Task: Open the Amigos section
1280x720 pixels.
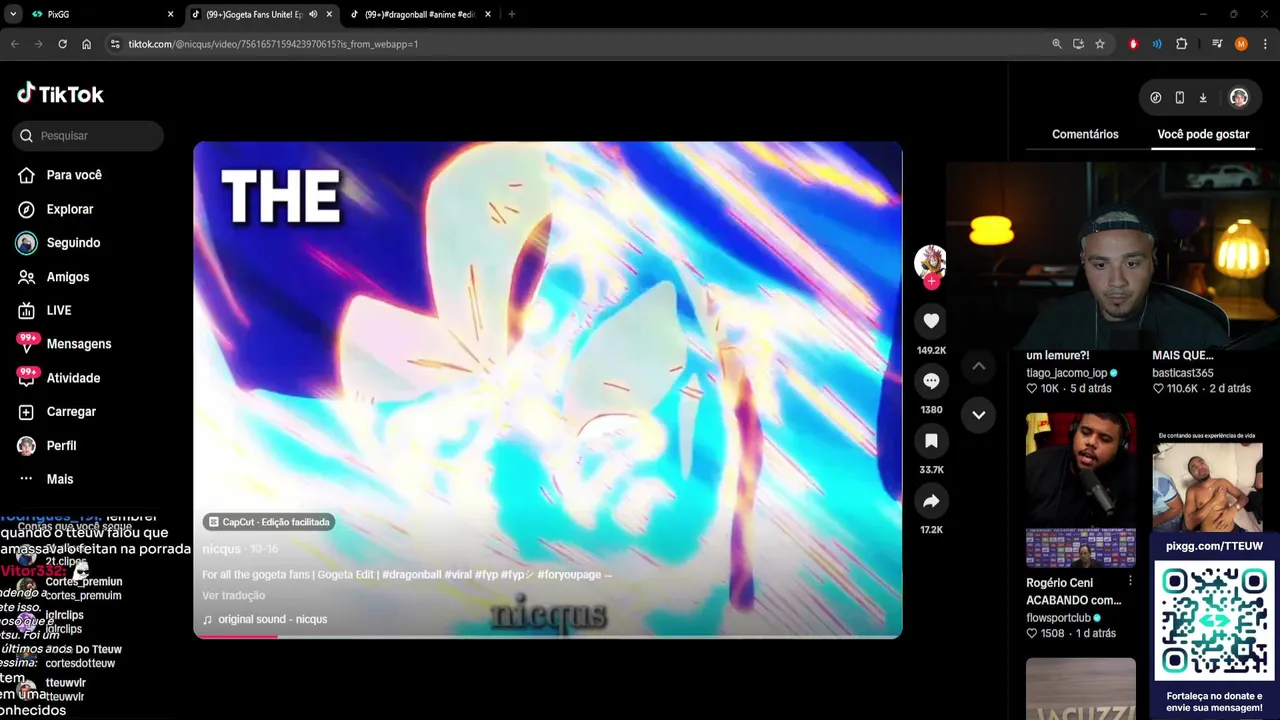Action: pyautogui.click(x=54, y=277)
